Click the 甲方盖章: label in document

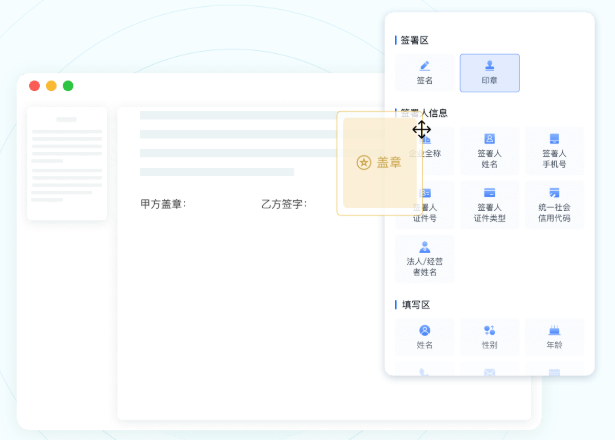pyautogui.click(x=163, y=204)
